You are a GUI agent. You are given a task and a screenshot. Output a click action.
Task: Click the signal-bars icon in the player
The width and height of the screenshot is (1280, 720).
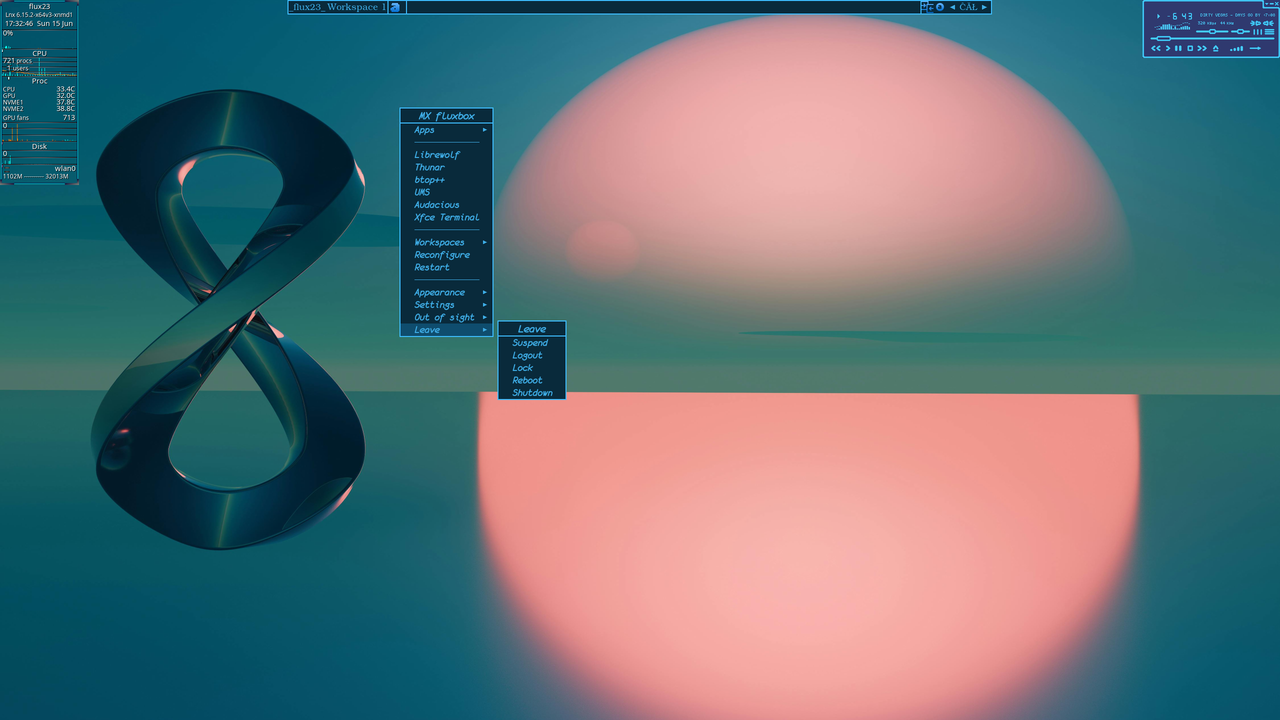coord(1237,48)
